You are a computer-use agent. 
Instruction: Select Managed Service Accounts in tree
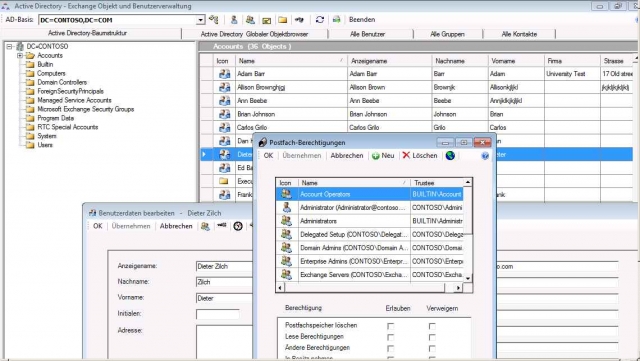pyautogui.click(x=74, y=100)
